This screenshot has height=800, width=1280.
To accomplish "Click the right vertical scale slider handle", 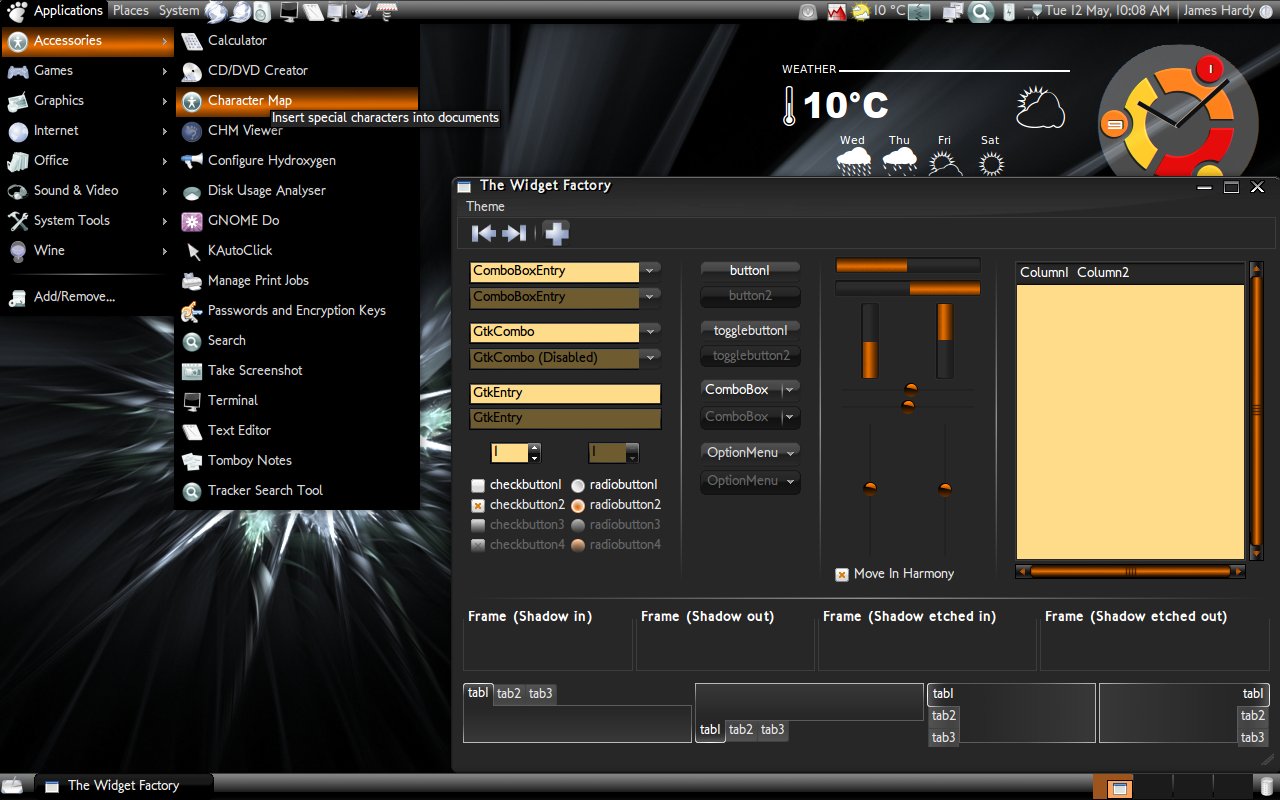I will [945, 489].
